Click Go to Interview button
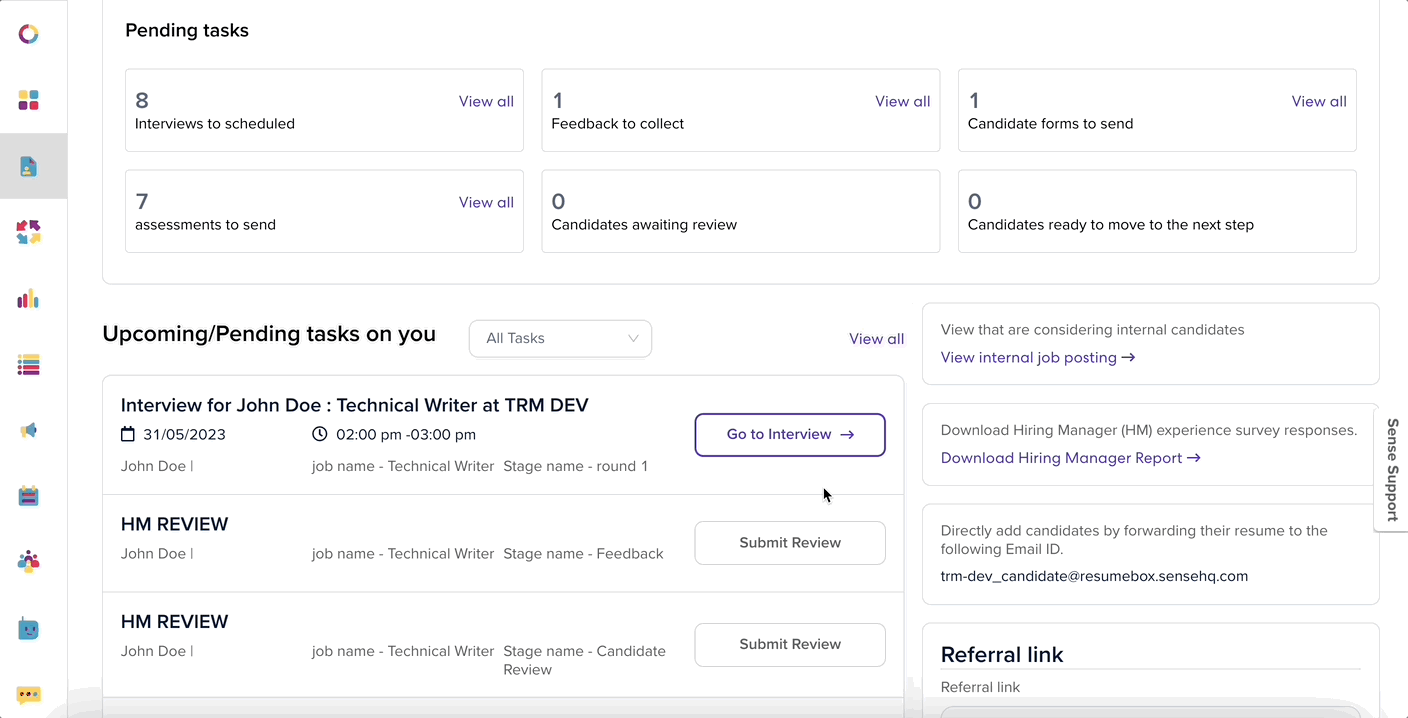The height and width of the screenshot is (718, 1408). [790, 435]
